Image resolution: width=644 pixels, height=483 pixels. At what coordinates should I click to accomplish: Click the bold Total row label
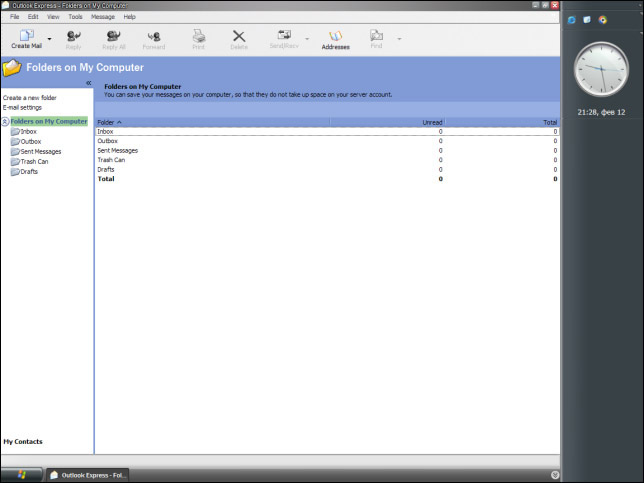tap(106, 179)
